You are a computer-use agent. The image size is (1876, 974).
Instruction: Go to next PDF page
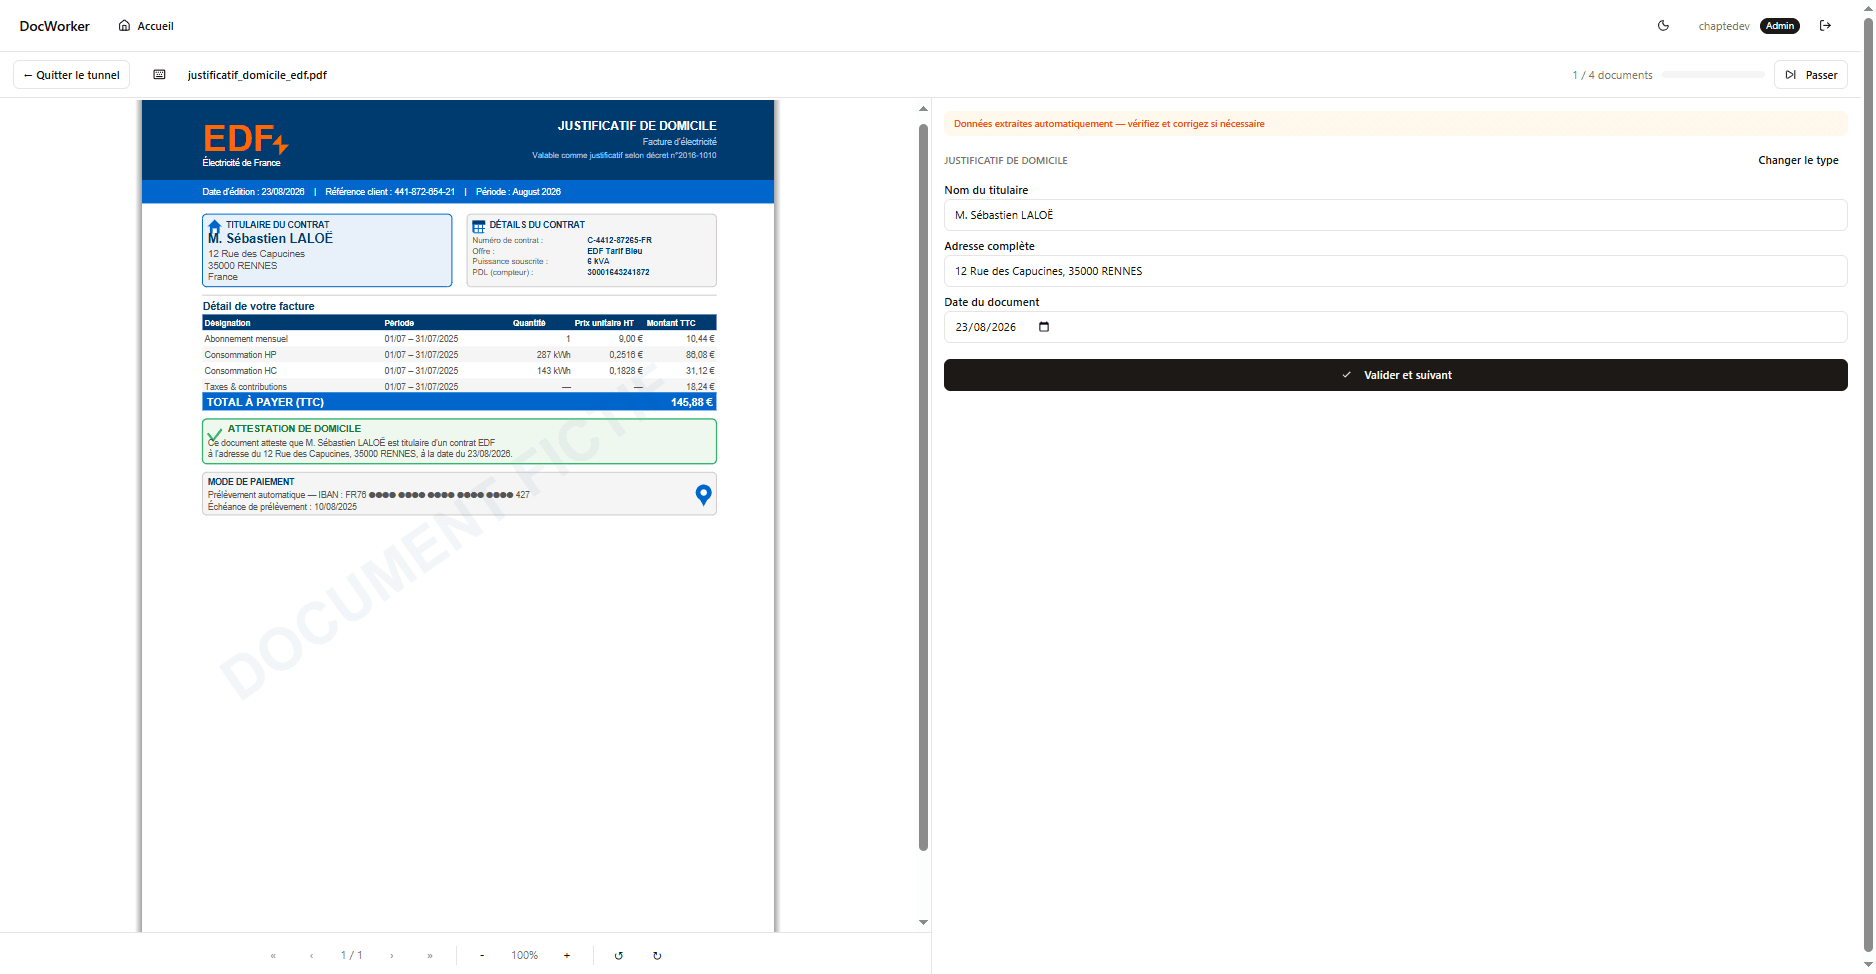pyautogui.click(x=391, y=956)
